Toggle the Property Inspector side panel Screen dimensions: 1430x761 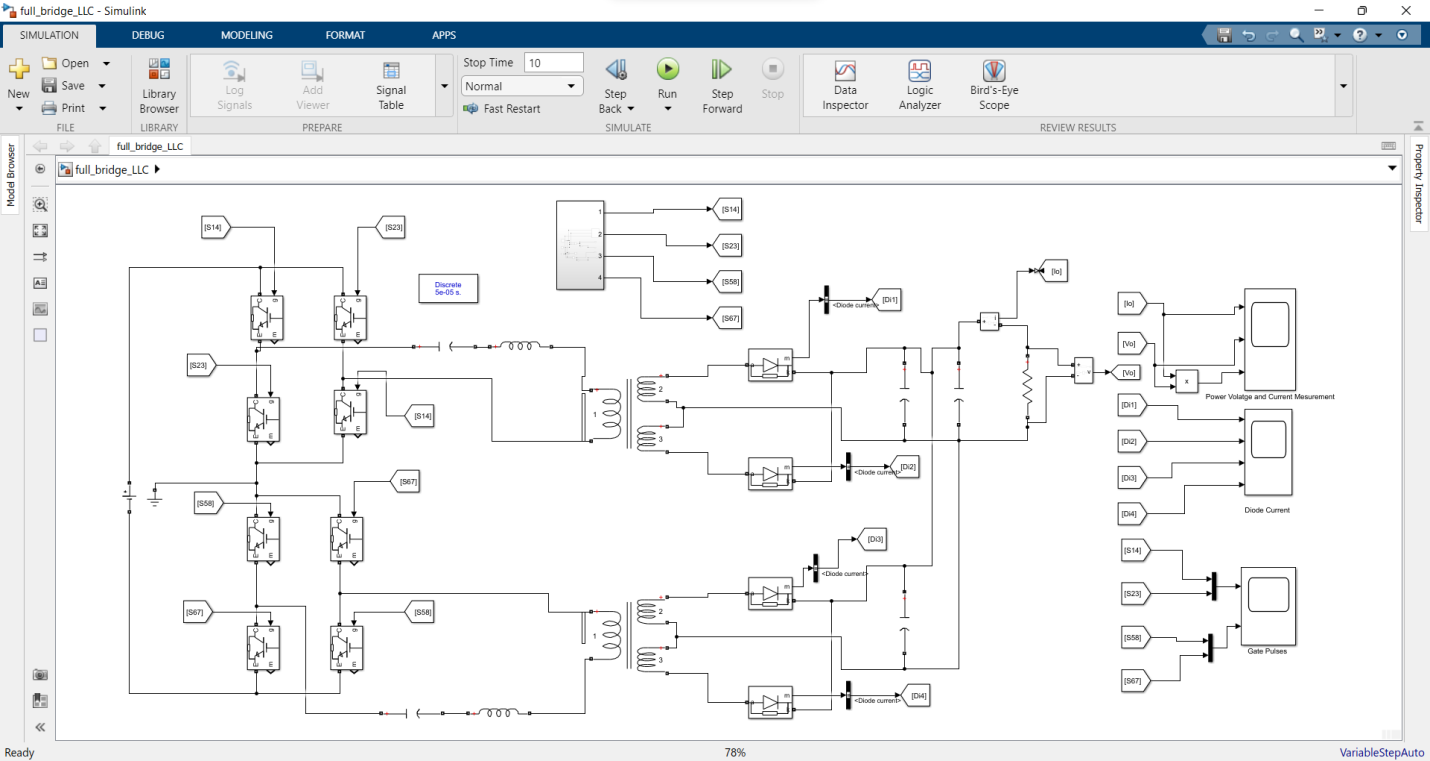1419,184
